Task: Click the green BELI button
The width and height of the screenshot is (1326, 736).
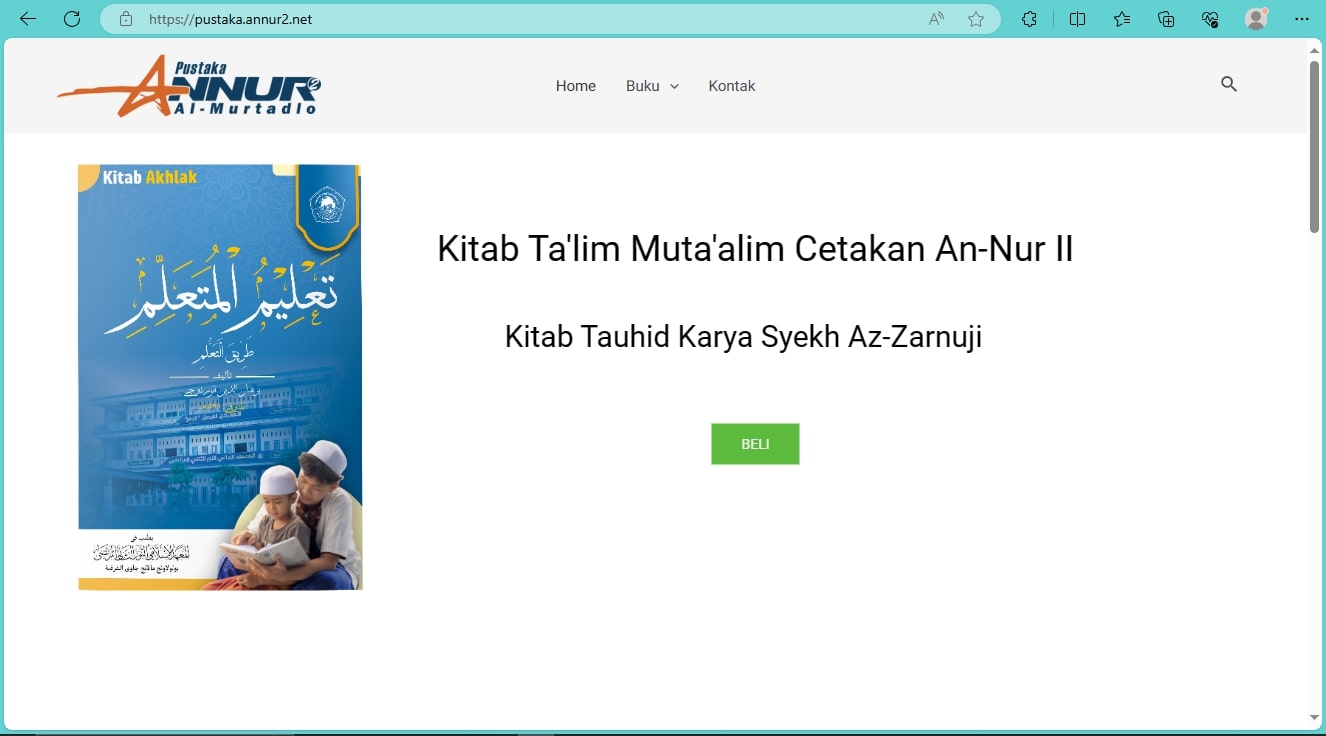Action: tap(755, 444)
